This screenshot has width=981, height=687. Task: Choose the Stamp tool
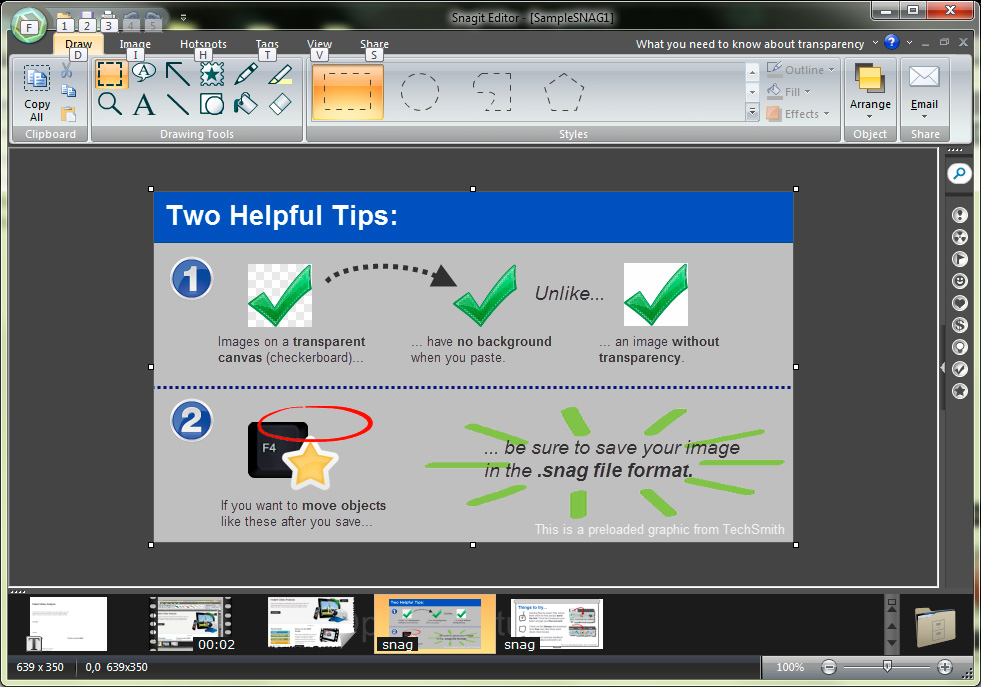pos(212,72)
